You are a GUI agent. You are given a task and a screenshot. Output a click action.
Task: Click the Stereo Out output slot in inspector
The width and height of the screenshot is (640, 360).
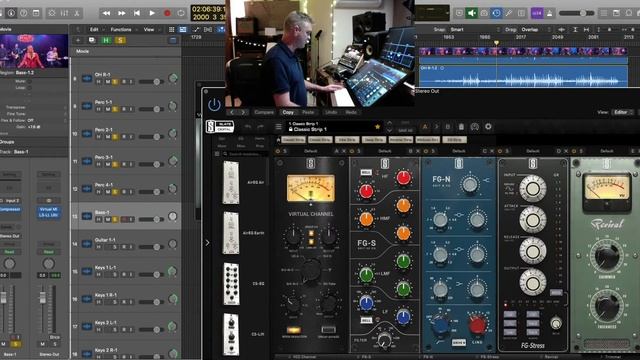click(10, 236)
